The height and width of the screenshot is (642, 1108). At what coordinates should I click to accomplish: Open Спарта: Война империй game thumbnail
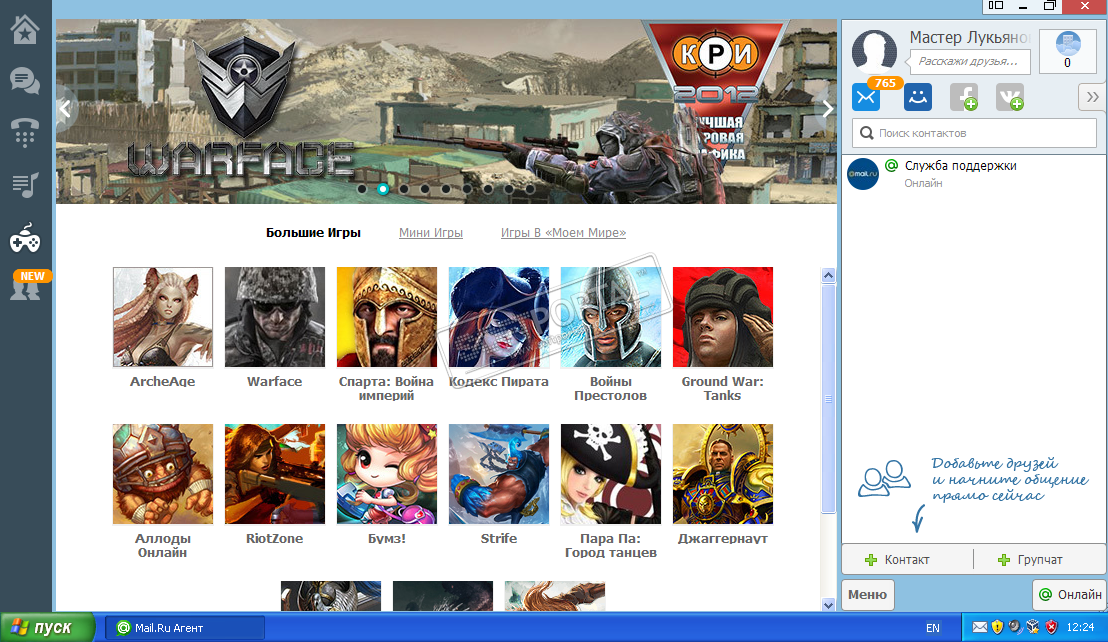point(387,317)
